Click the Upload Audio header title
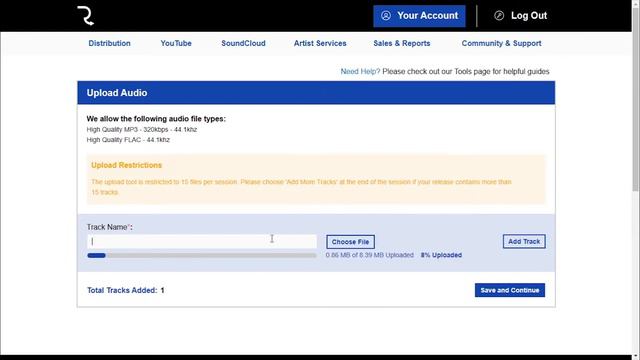Screen dimensions: 640x360 (117, 93)
